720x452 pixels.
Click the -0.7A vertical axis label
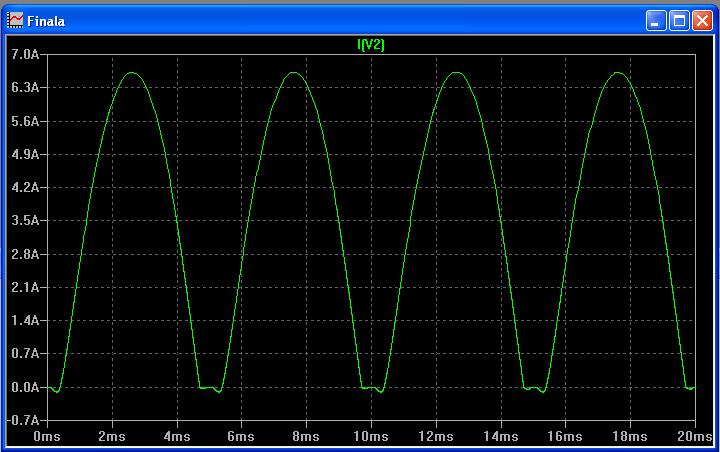[23, 420]
